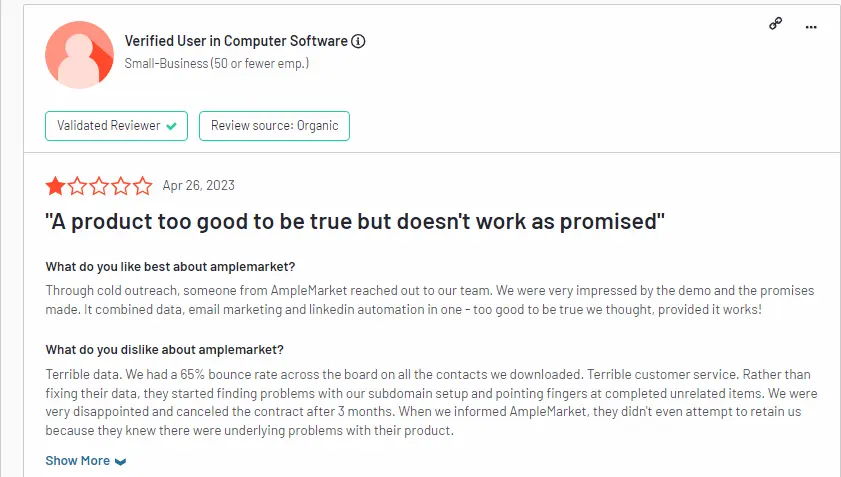This screenshot has width=841, height=477.
Task: Click the copy review link icon
Action: (775, 24)
